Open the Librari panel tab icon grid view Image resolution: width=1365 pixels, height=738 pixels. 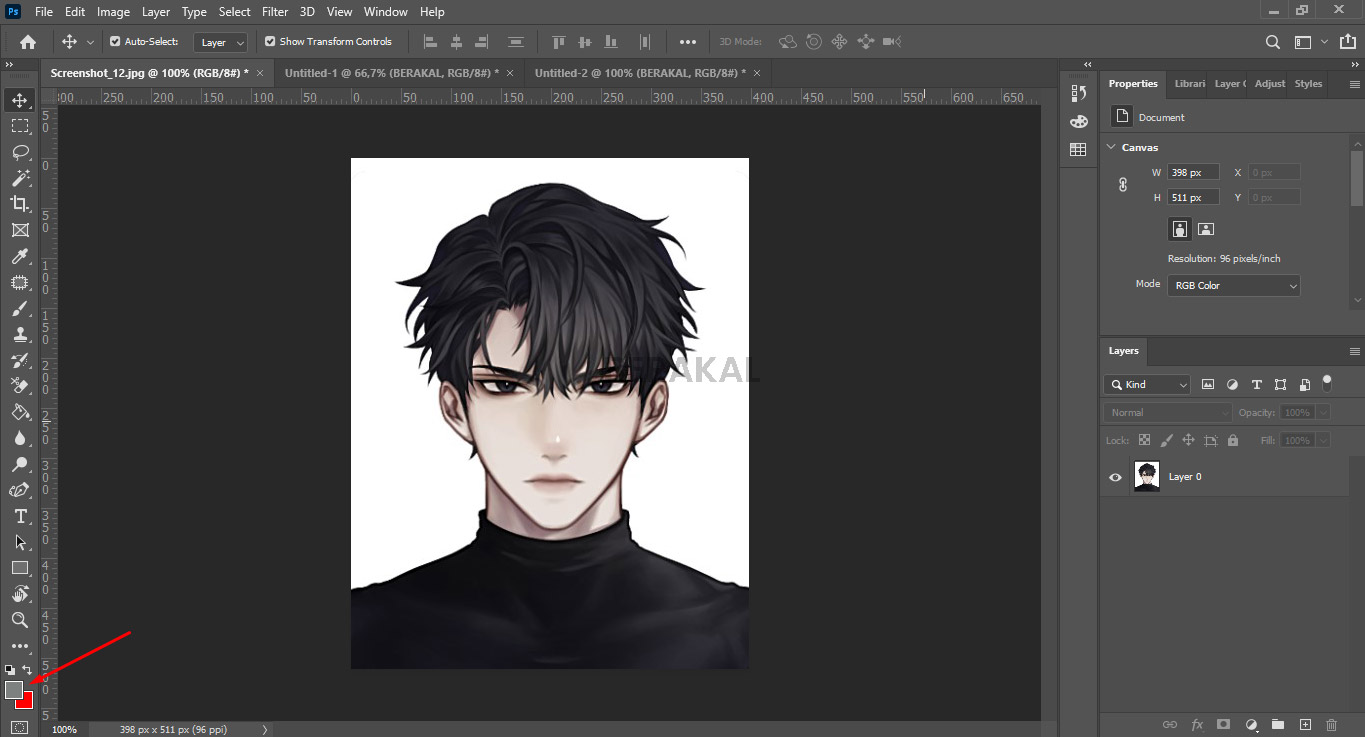click(x=1189, y=83)
